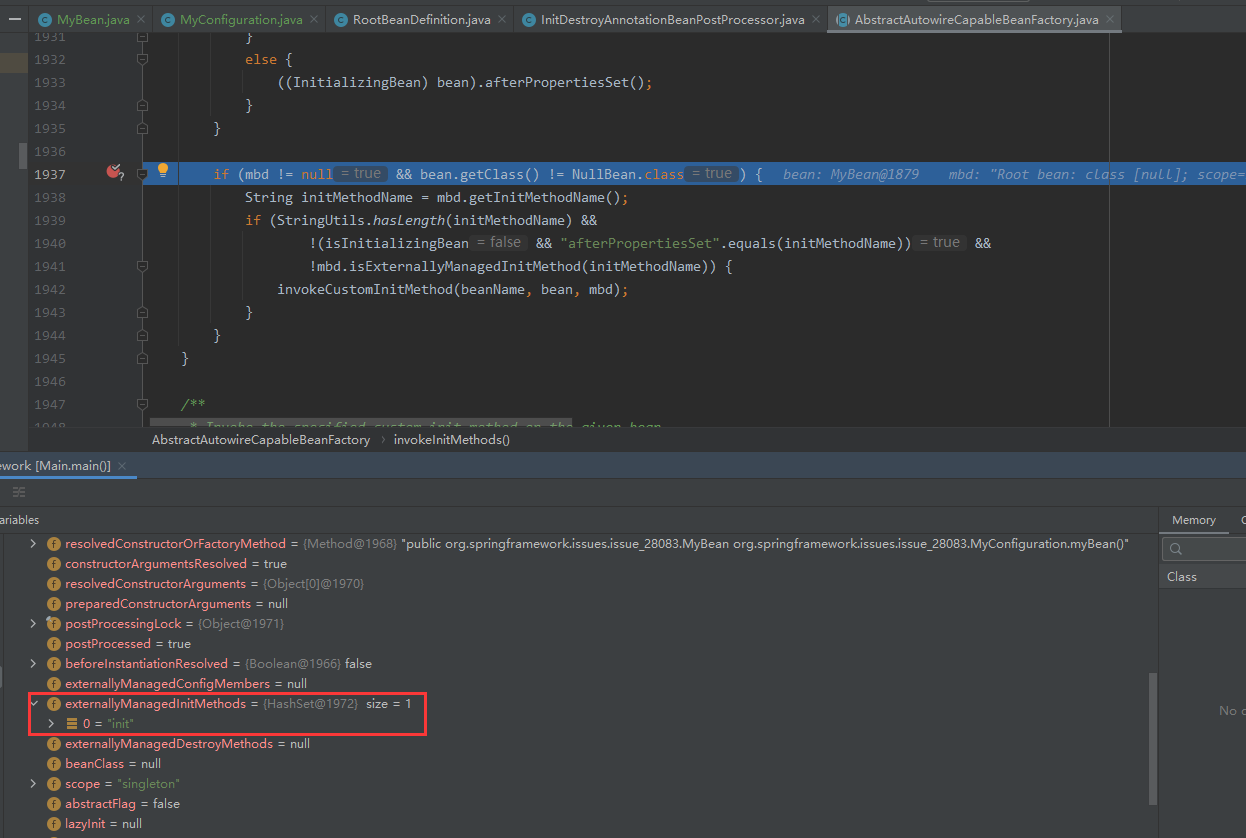Click the hide tool window dash icon at top-left
The height and width of the screenshot is (838, 1246).
click(15, 19)
